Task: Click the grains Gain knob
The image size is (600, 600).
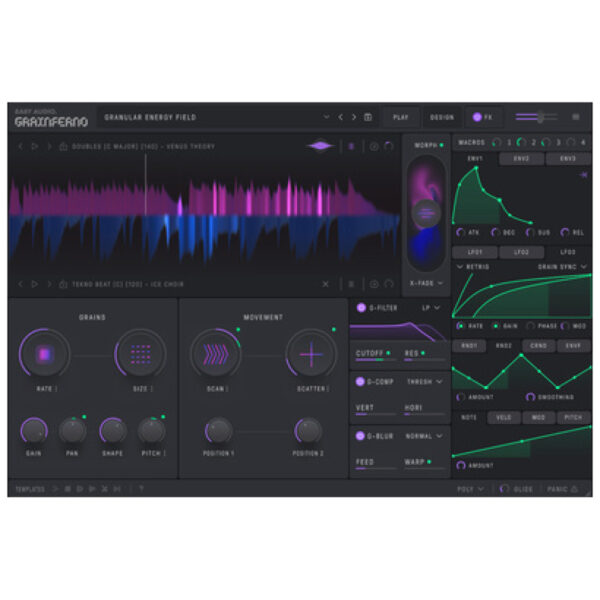Action: point(34,431)
